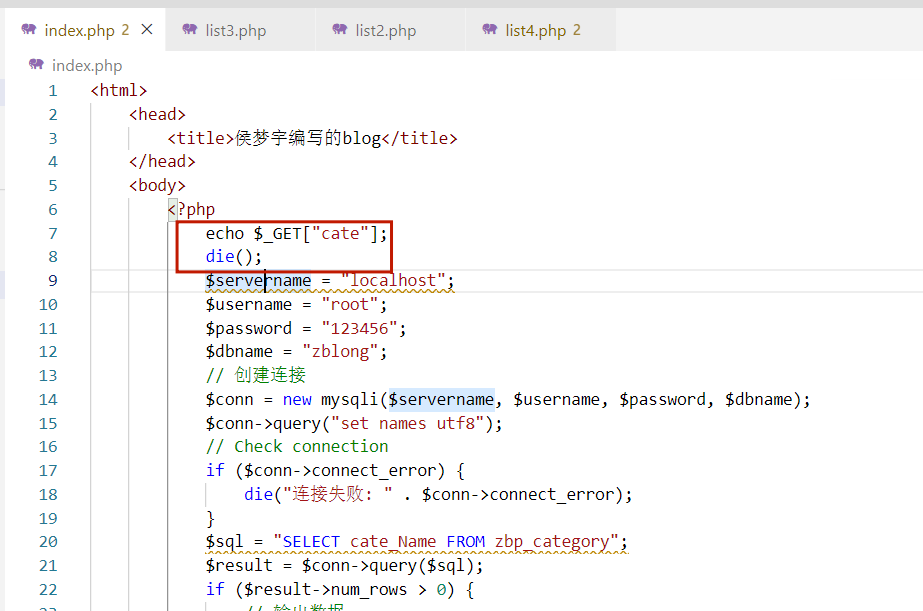Click the "localhost" string value
Screen dimensions: 923x611
(x=393, y=281)
